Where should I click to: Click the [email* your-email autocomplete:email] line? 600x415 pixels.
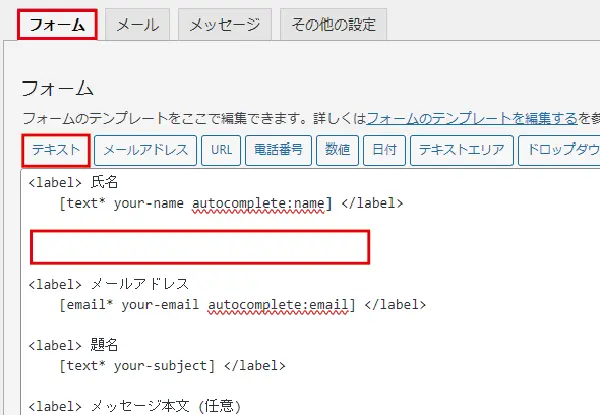pyautogui.click(x=243, y=305)
